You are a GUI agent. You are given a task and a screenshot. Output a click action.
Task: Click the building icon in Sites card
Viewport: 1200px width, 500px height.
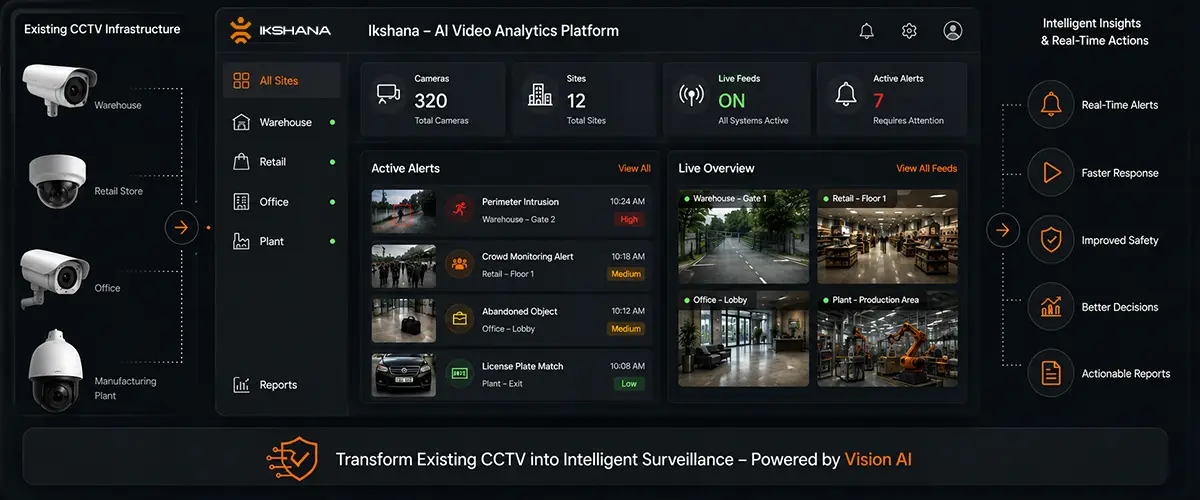[x=540, y=94]
